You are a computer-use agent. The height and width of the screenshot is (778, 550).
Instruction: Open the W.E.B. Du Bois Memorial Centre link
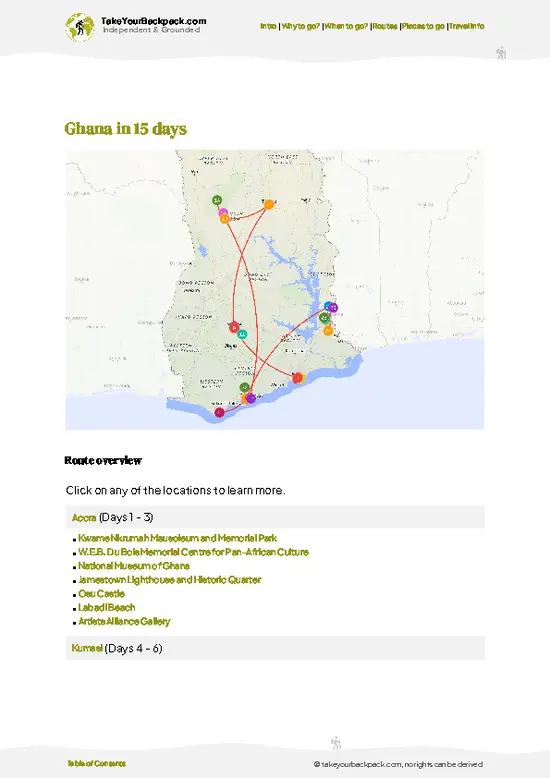tap(193, 552)
